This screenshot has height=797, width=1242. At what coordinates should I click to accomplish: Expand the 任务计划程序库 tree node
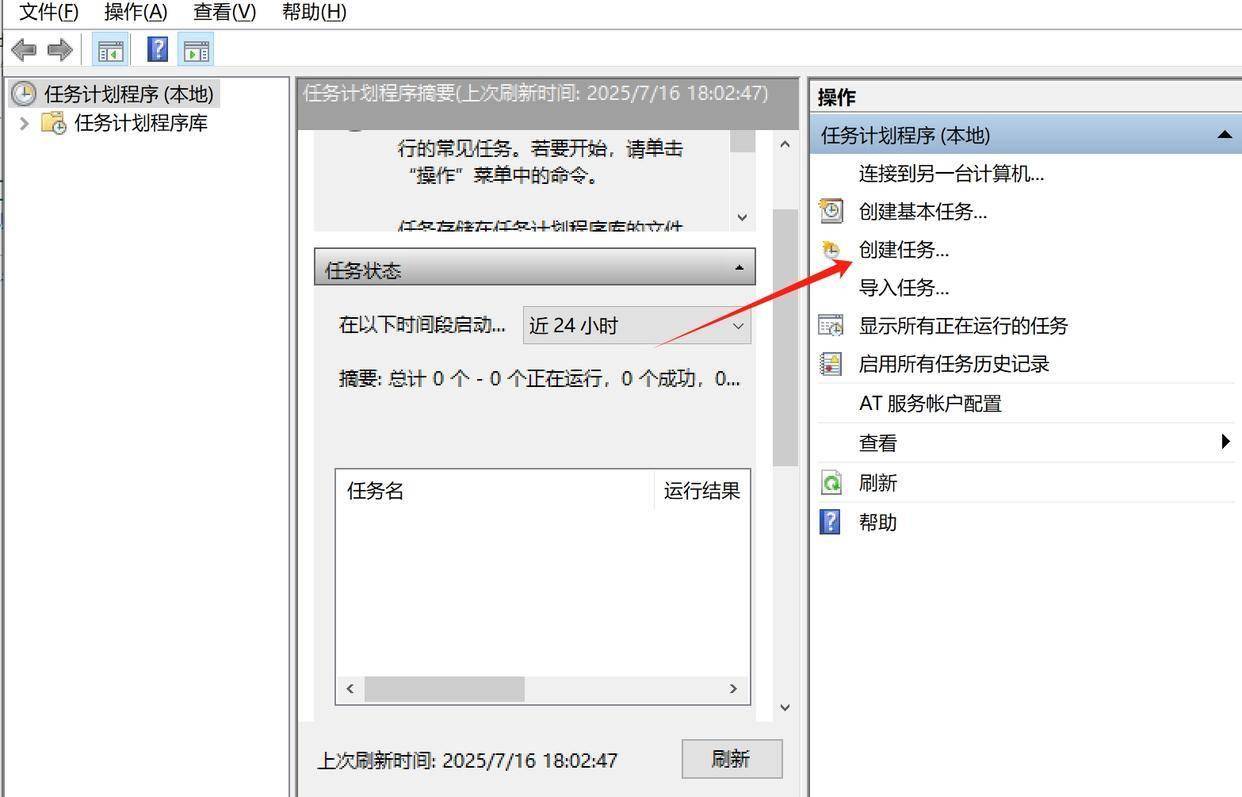(24, 123)
